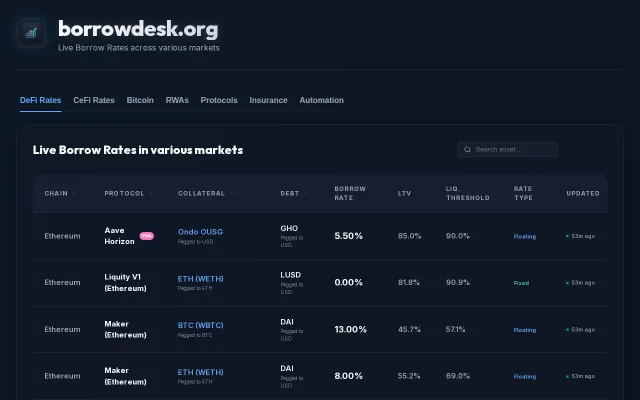This screenshot has height=400, width=640.
Task: Open ETH (WETH) link in 8.00% Maker row
Action: tap(200, 372)
